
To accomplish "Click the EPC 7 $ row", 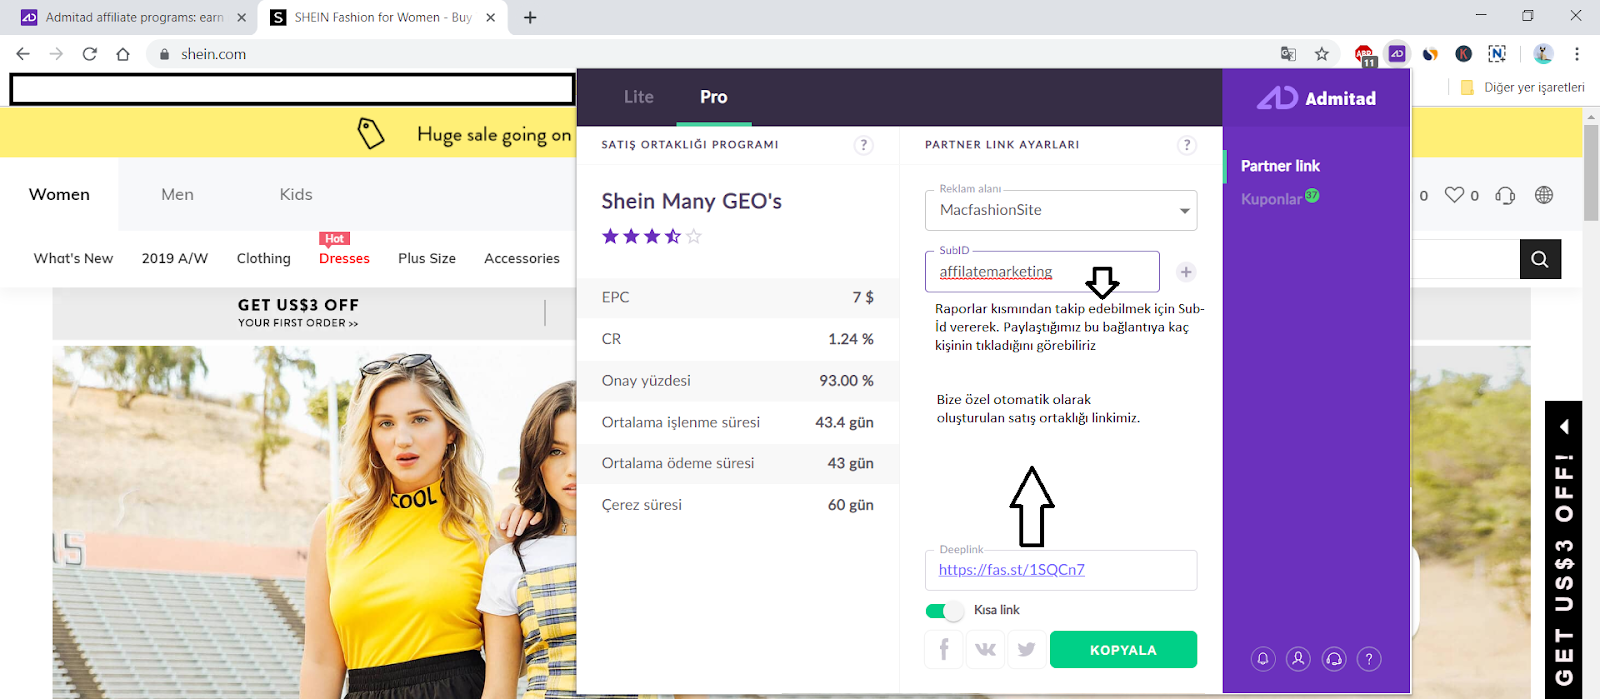I will point(738,297).
